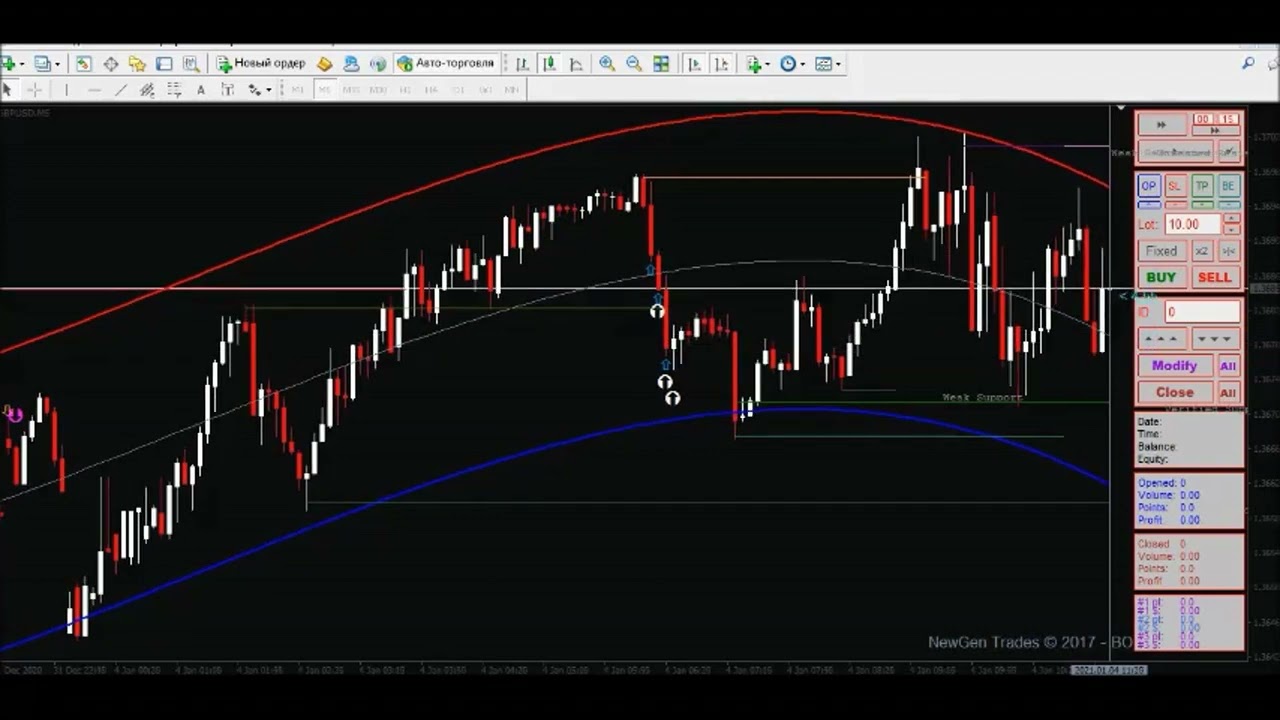The width and height of the screenshot is (1280, 720).
Task: Open the MetaEditor yellow book icon
Action: (x=324, y=64)
